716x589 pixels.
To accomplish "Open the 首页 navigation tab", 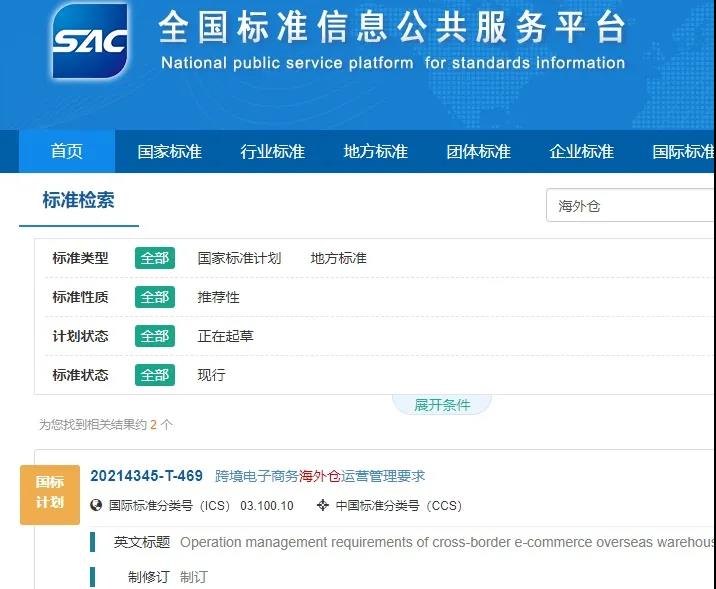I will 67,151.
